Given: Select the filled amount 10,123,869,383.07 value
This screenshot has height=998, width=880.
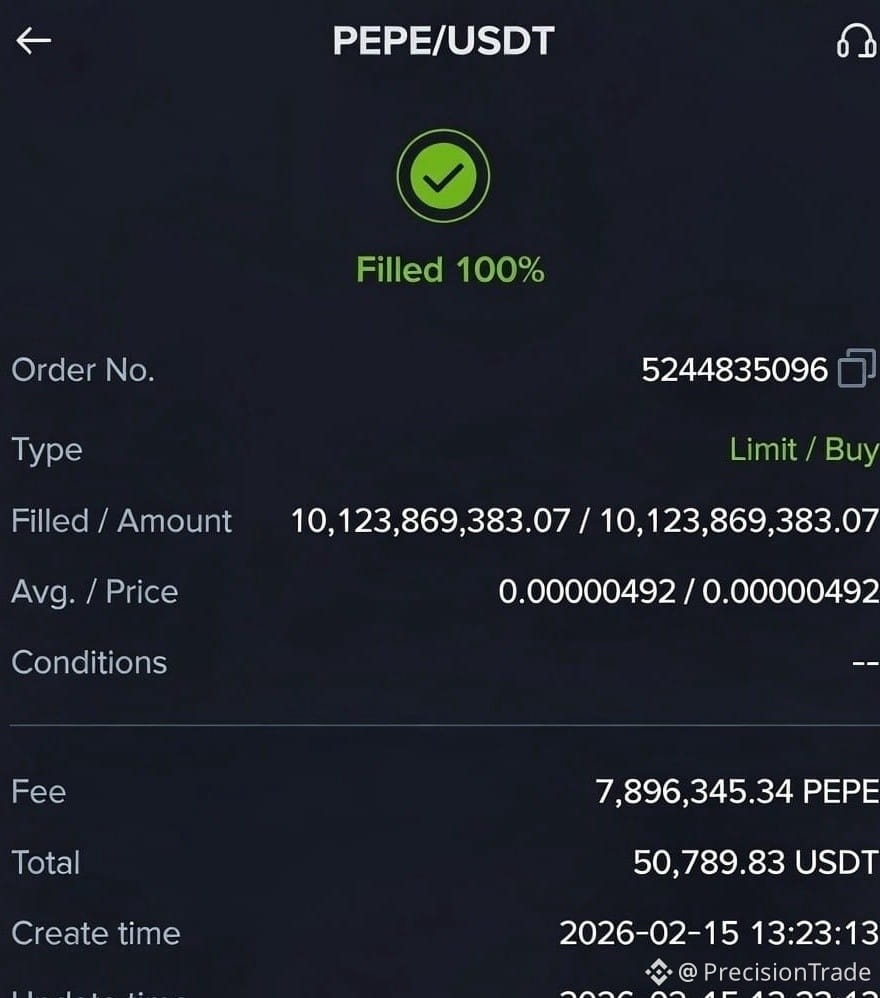Looking at the screenshot, I should (430, 521).
